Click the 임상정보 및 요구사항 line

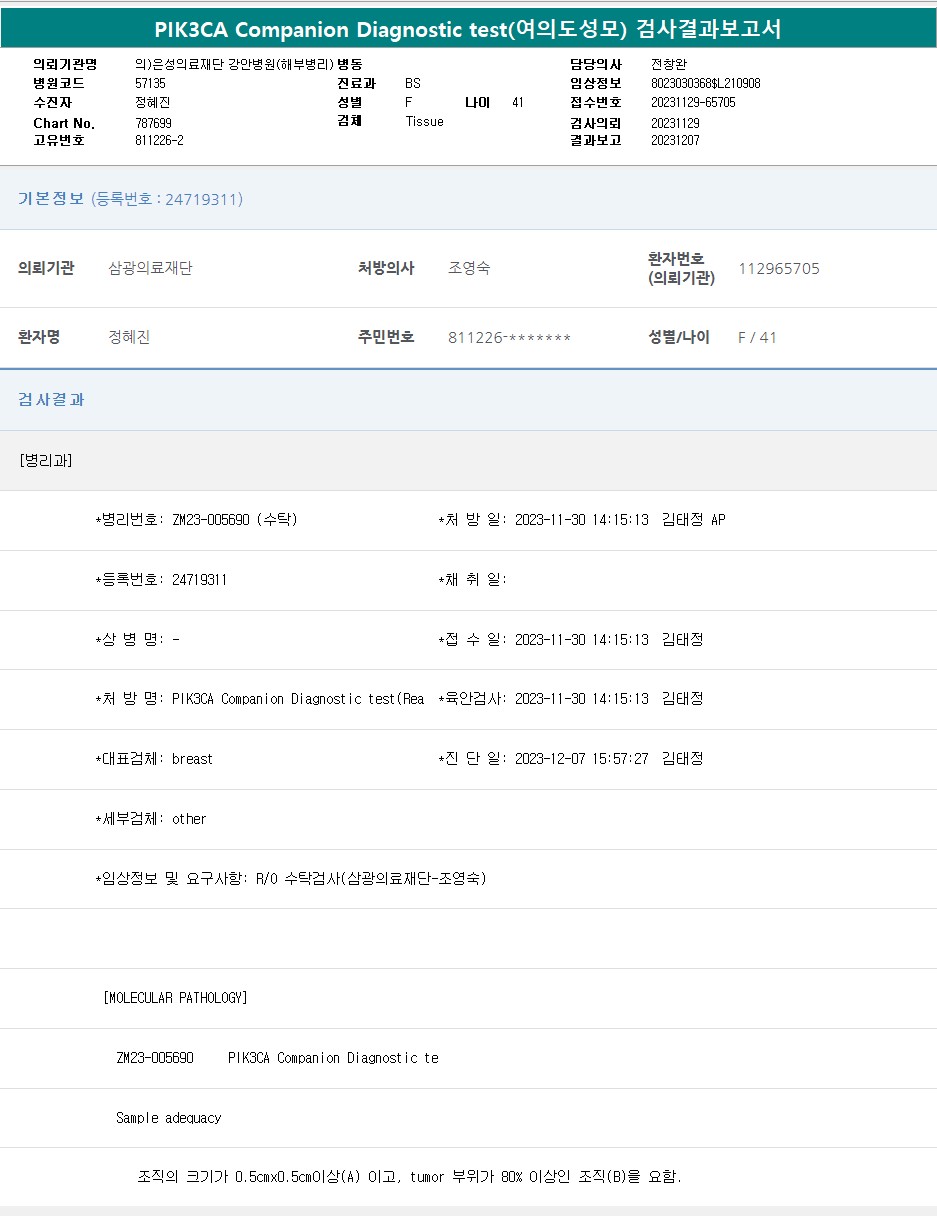point(291,879)
